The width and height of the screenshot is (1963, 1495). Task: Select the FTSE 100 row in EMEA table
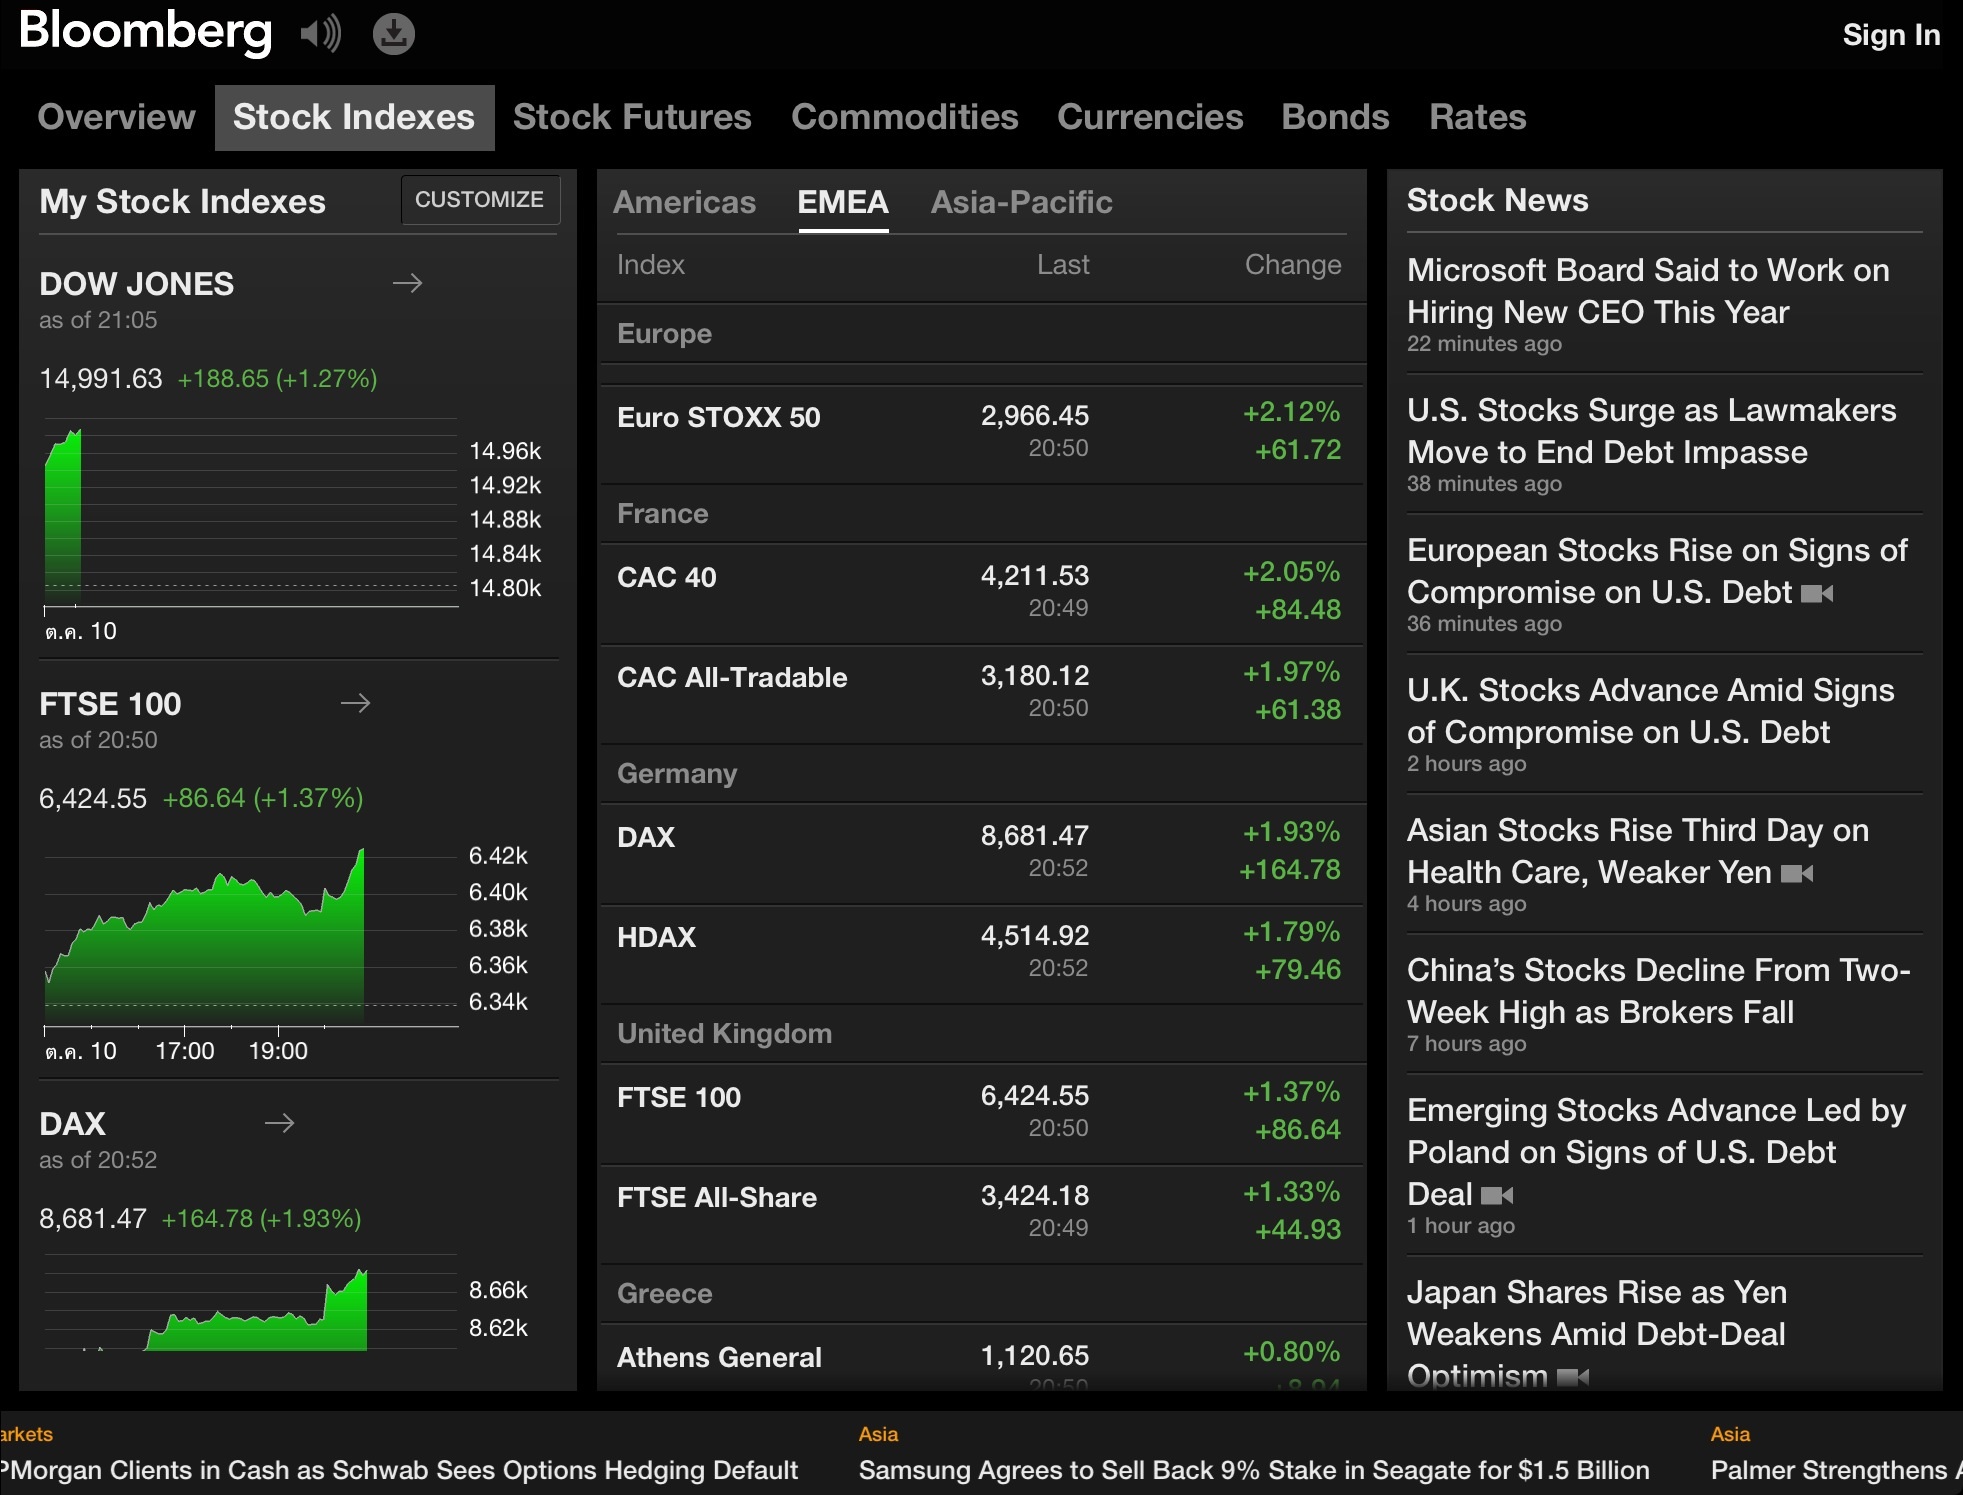click(x=981, y=1114)
